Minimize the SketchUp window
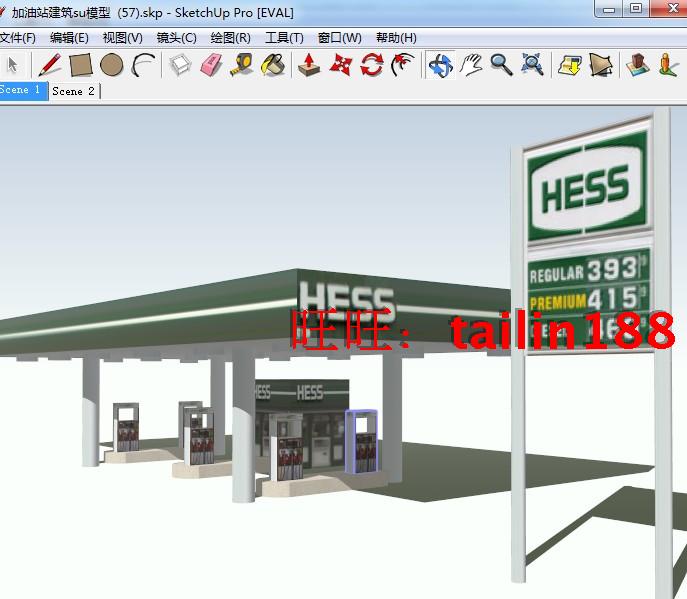Image resolution: width=687 pixels, height=599 pixels. pos(609,9)
